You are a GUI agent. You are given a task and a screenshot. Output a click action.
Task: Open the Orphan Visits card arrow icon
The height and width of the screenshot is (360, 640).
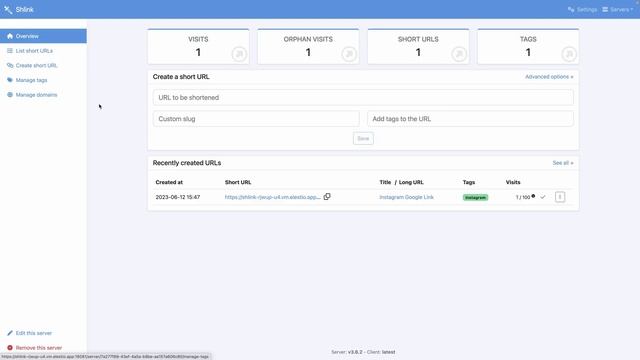(x=349, y=54)
